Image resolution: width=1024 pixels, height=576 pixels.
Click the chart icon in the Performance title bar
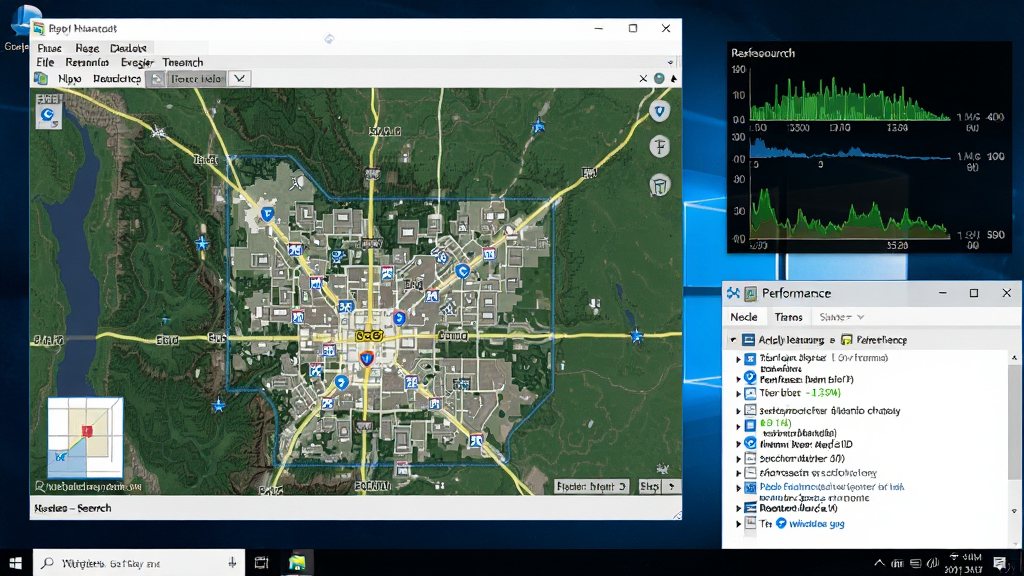pyautogui.click(x=751, y=293)
